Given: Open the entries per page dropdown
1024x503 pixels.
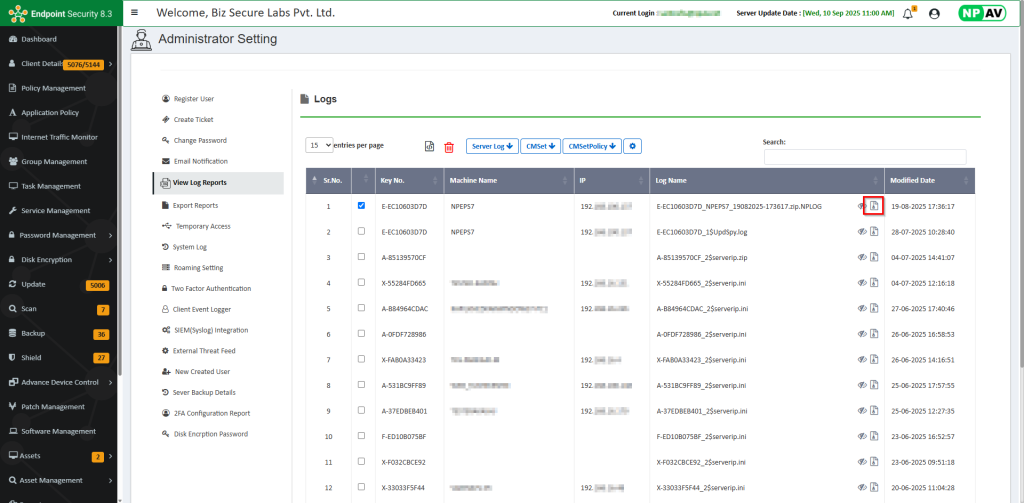Looking at the screenshot, I should coord(319,145).
